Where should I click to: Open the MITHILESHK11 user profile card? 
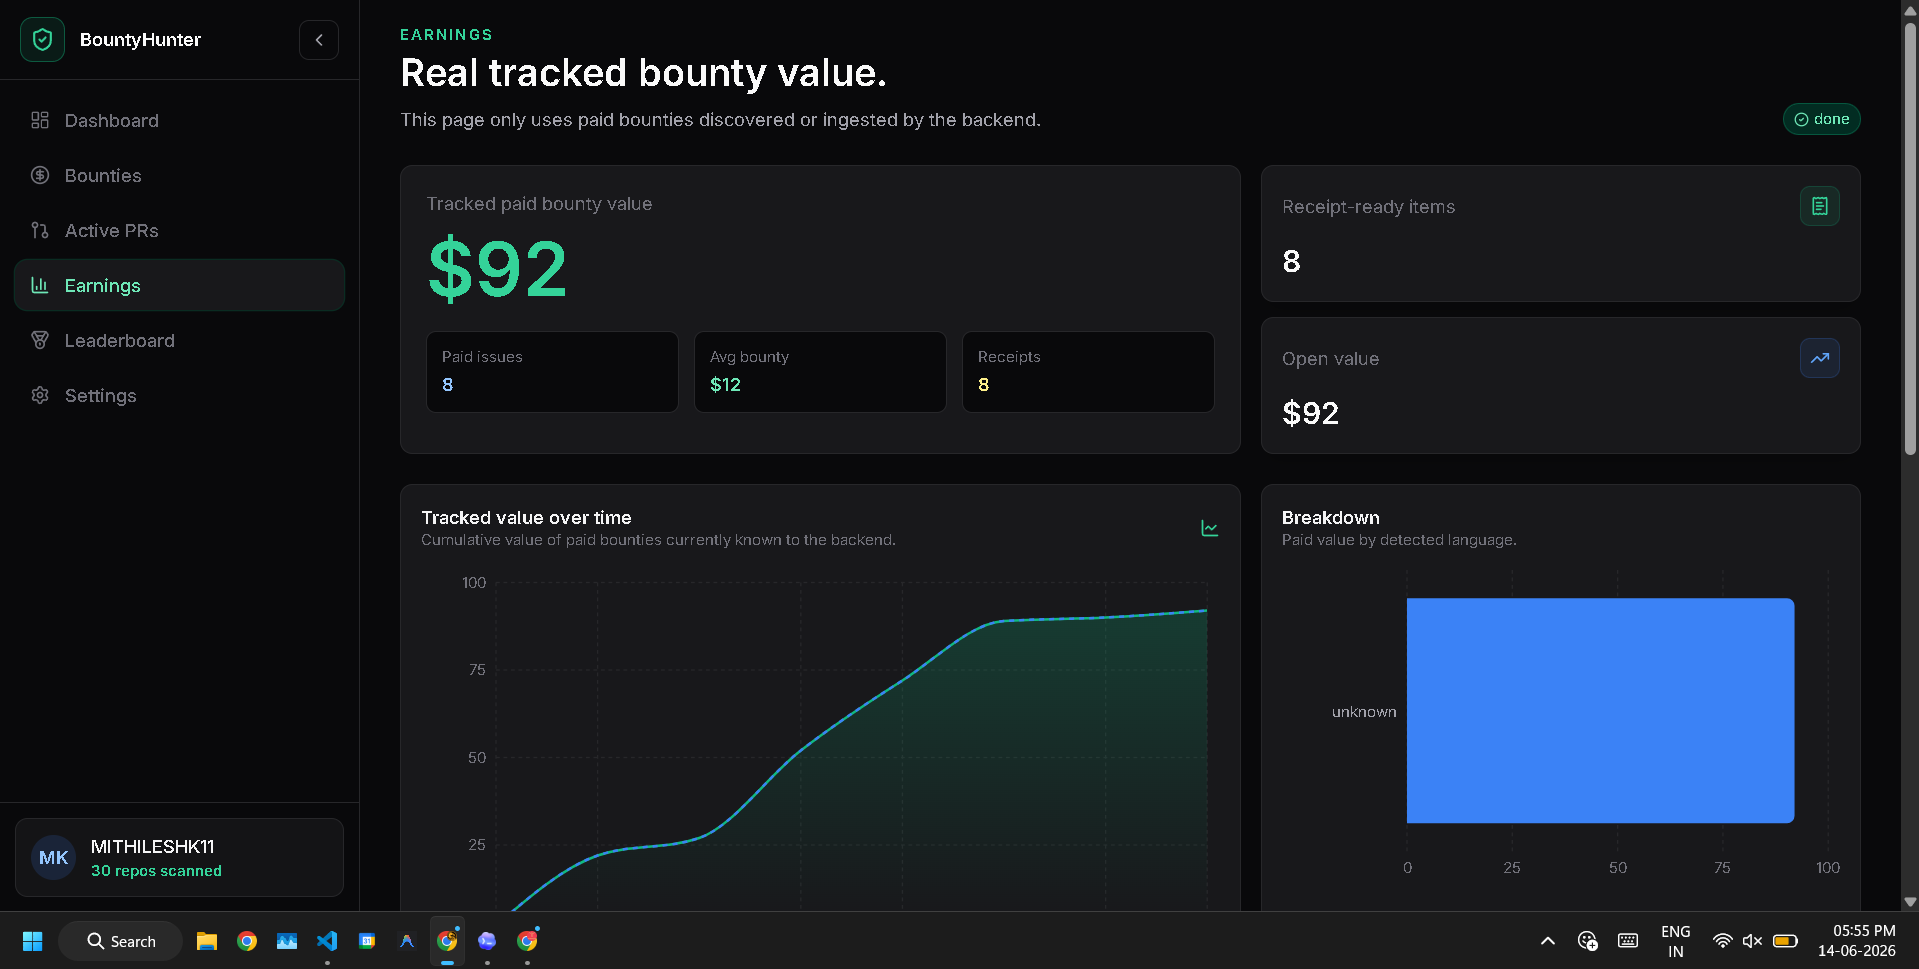tap(179, 858)
